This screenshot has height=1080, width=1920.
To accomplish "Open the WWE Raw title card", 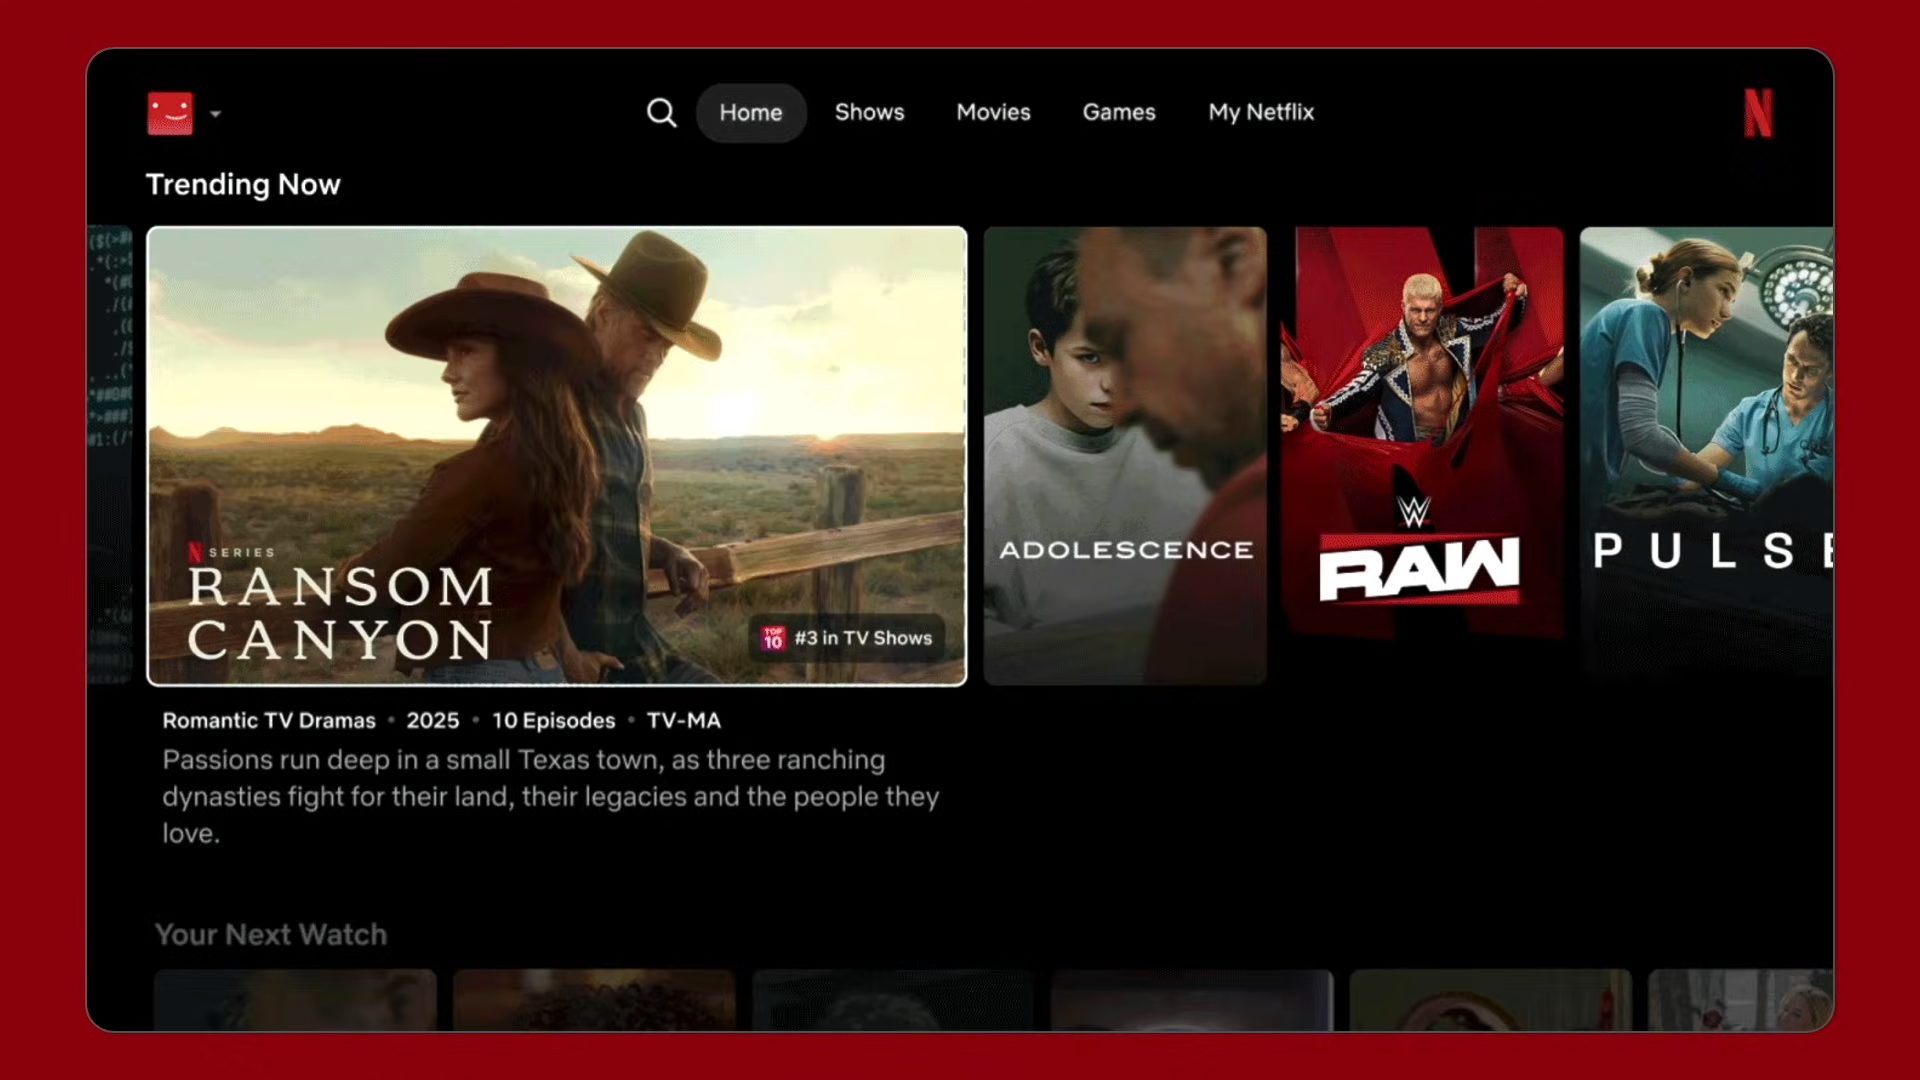I will (x=1422, y=456).
